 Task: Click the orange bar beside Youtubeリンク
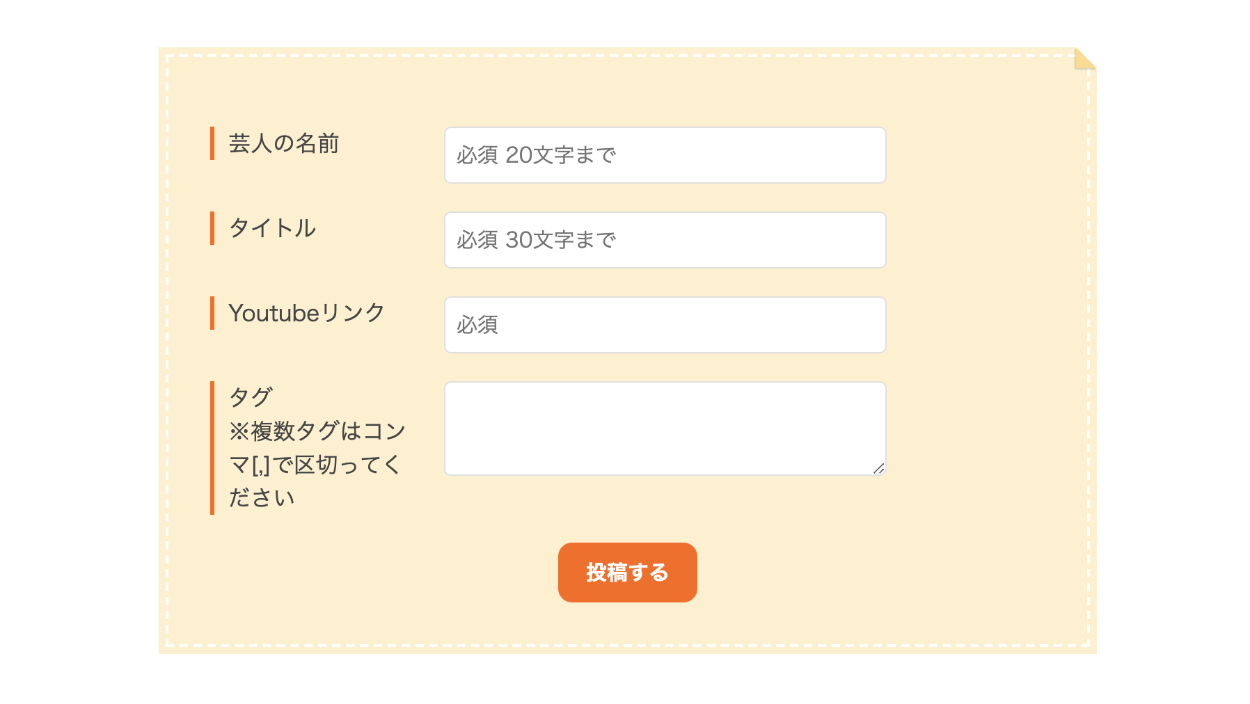point(212,313)
